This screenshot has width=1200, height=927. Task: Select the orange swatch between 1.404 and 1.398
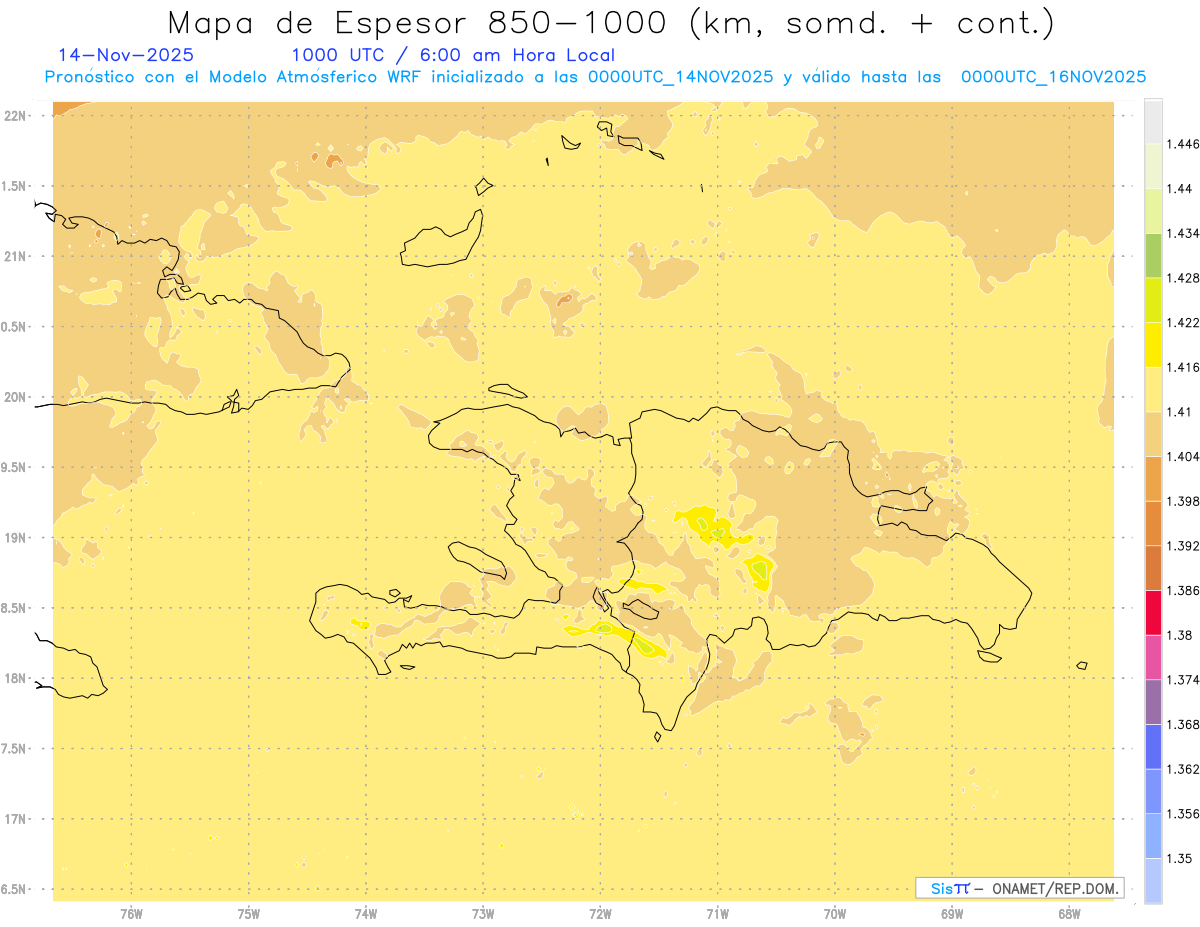point(1153,479)
